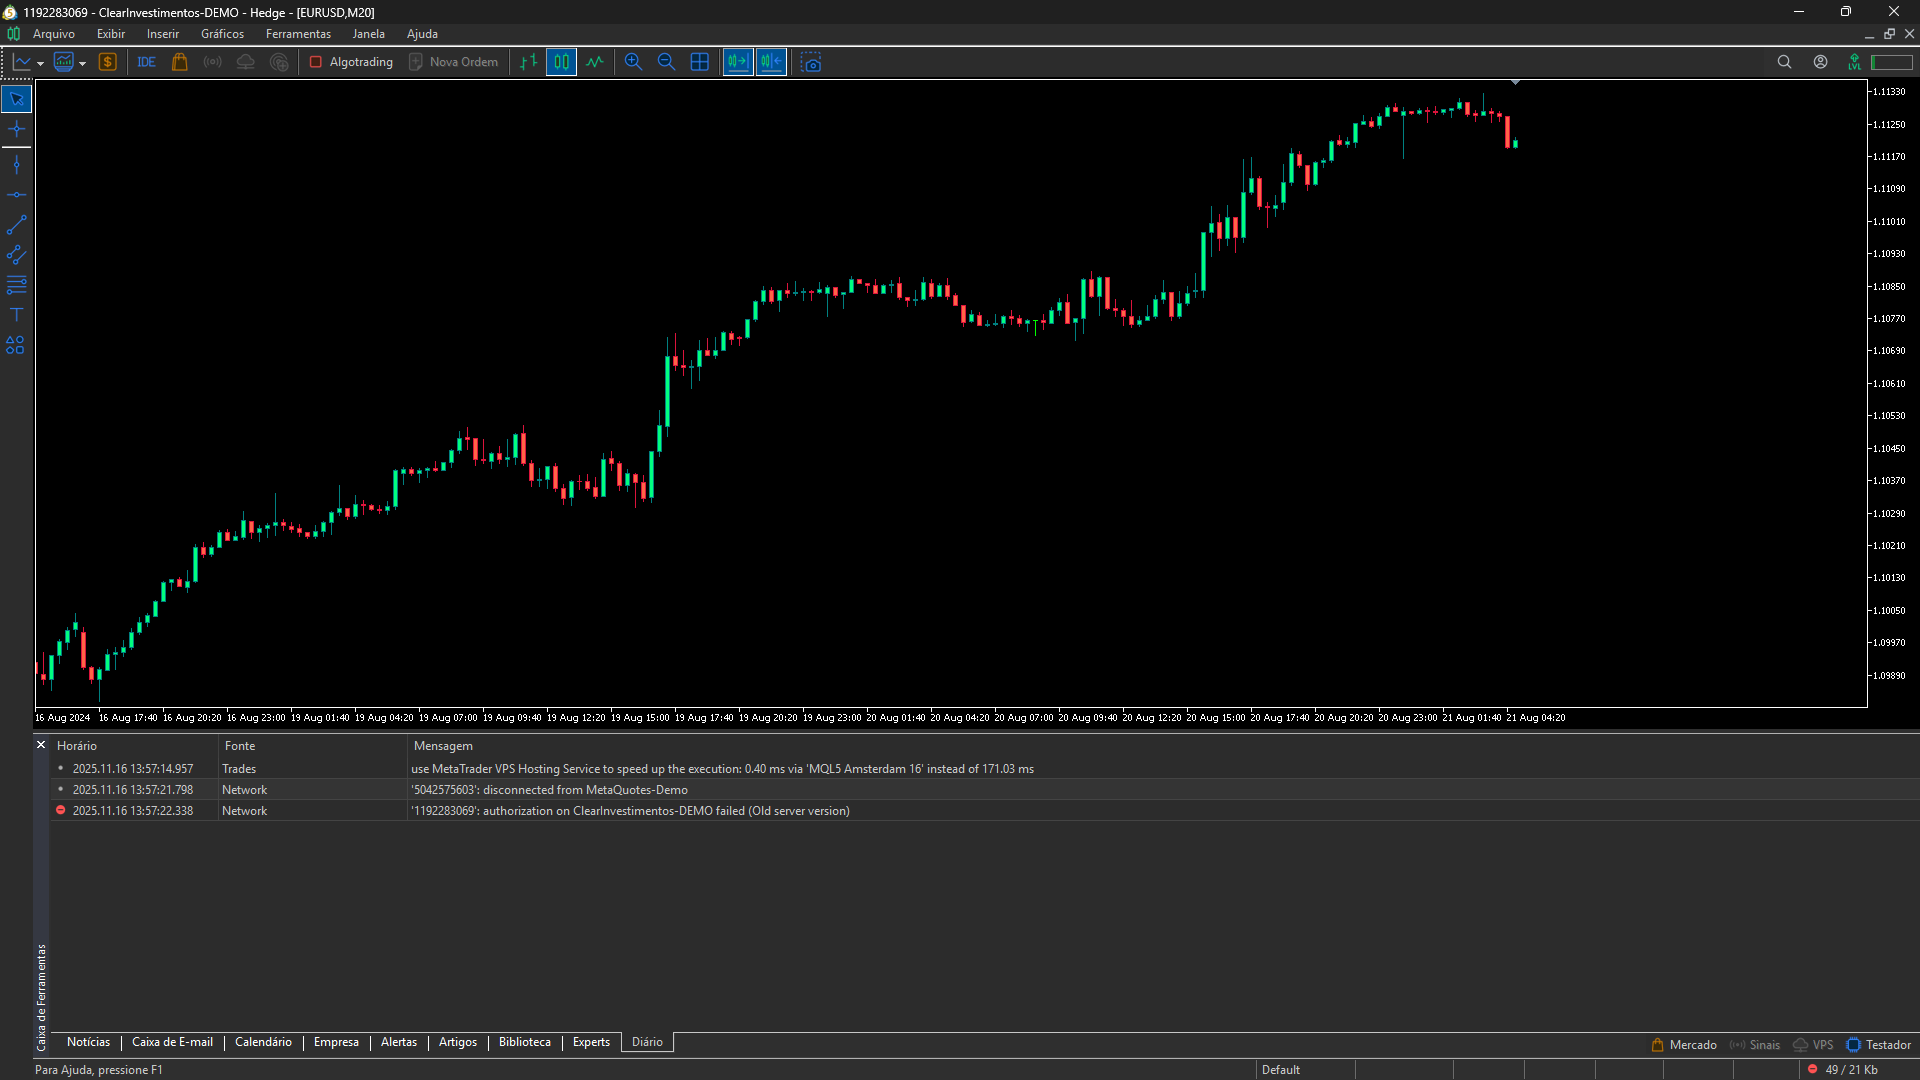1920x1080 pixels.
Task: Open the Testador panel button
Action: (x=1879, y=1044)
